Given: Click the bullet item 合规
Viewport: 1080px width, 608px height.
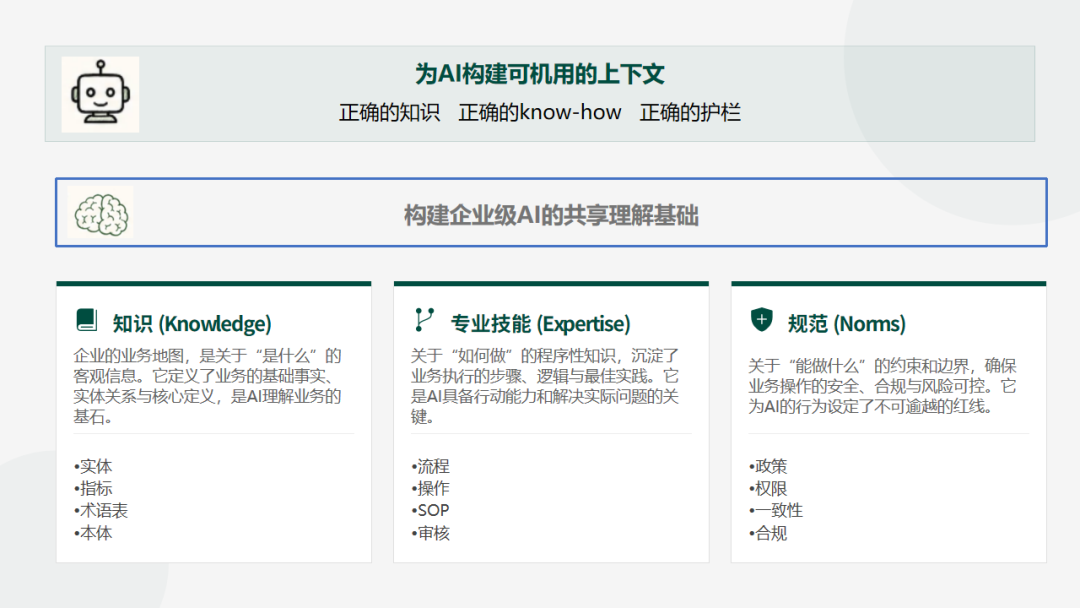Looking at the screenshot, I should pyautogui.click(x=768, y=533).
